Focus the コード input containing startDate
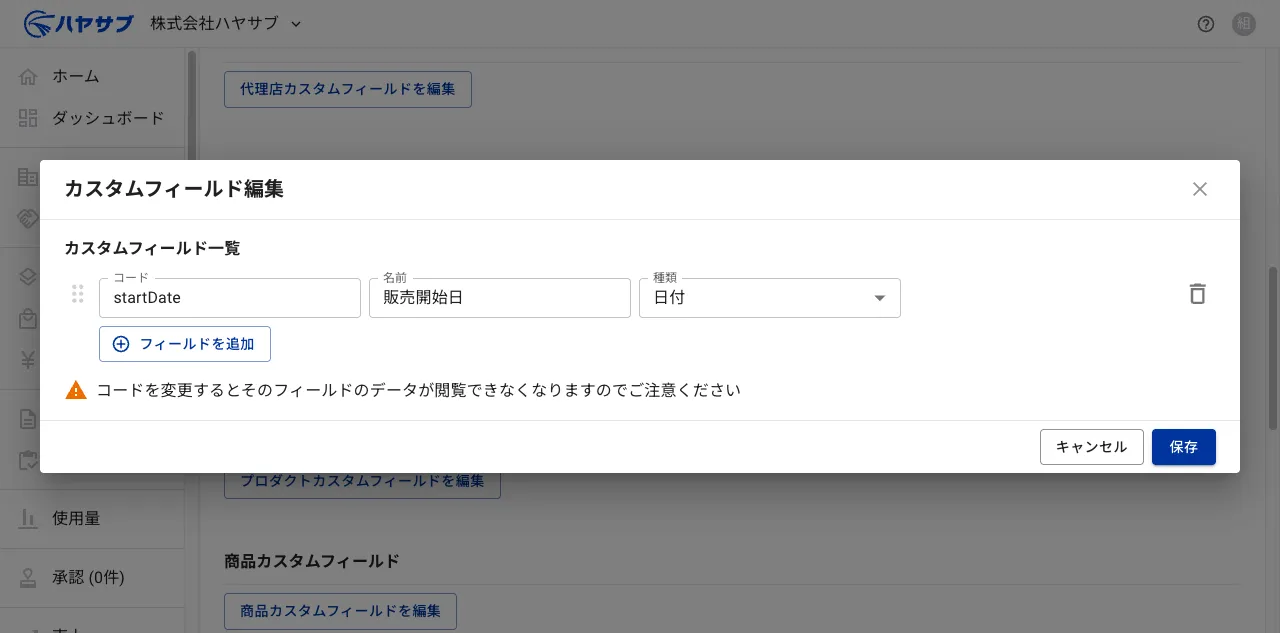Image resolution: width=1280 pixels, height=633 pixels. [230, 298]
